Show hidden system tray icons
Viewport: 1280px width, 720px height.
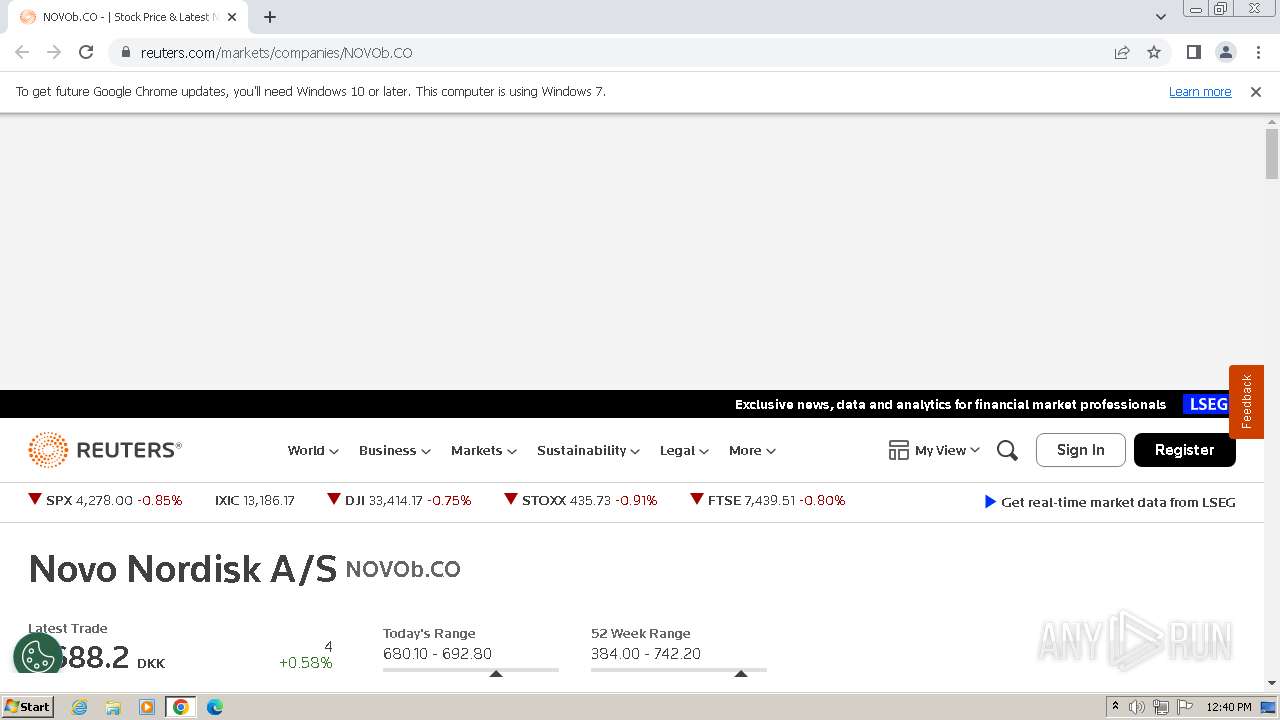pyautogui.click(x=1115, y=707)
